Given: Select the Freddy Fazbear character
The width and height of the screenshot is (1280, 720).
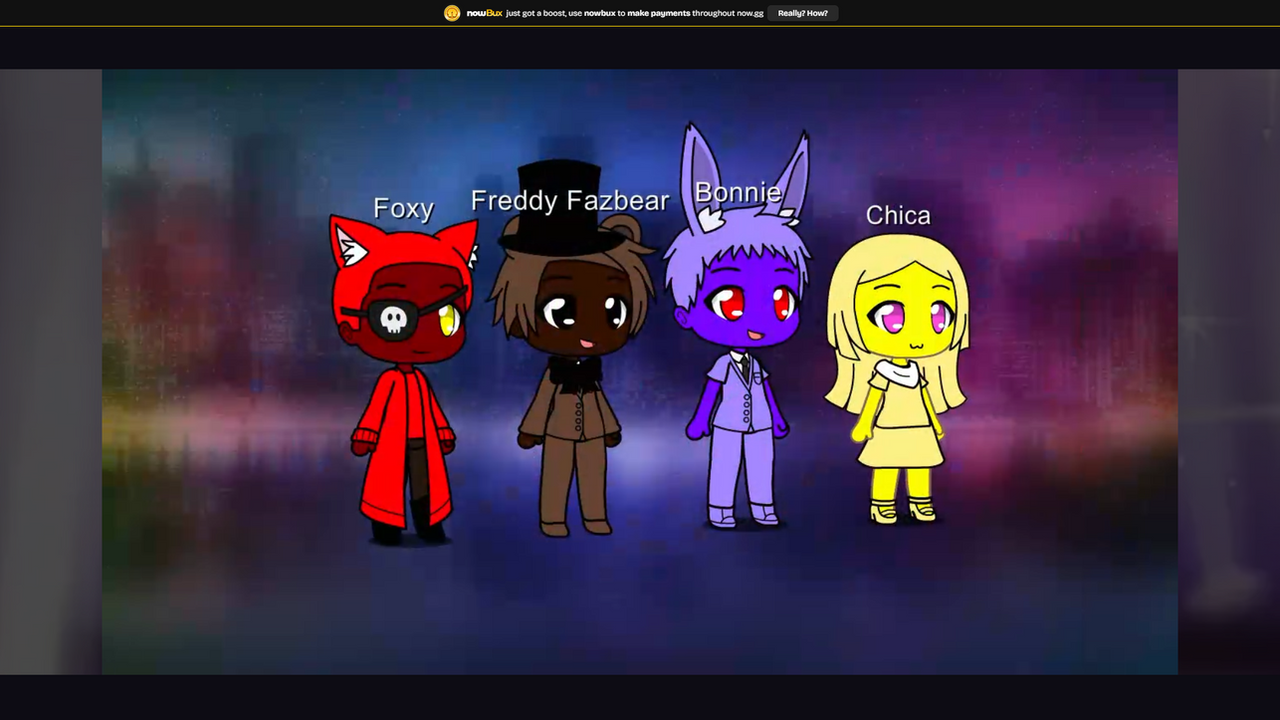Looking at the screenshot, I should point(572,348).
